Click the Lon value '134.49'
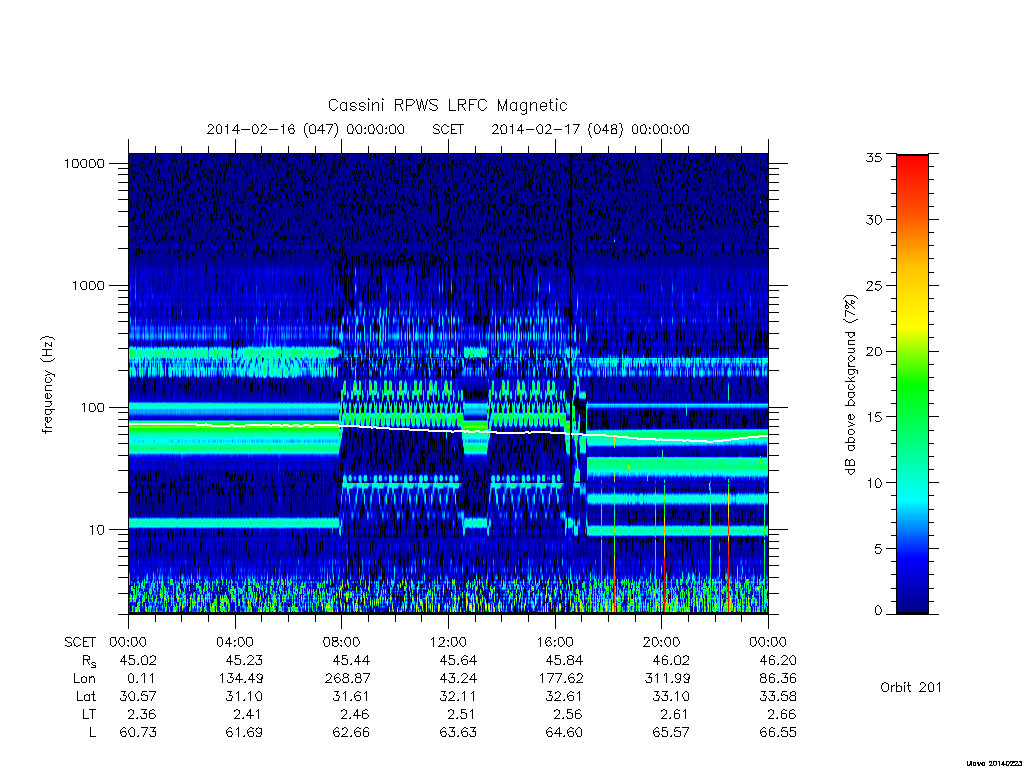 [x=240, y=679]
